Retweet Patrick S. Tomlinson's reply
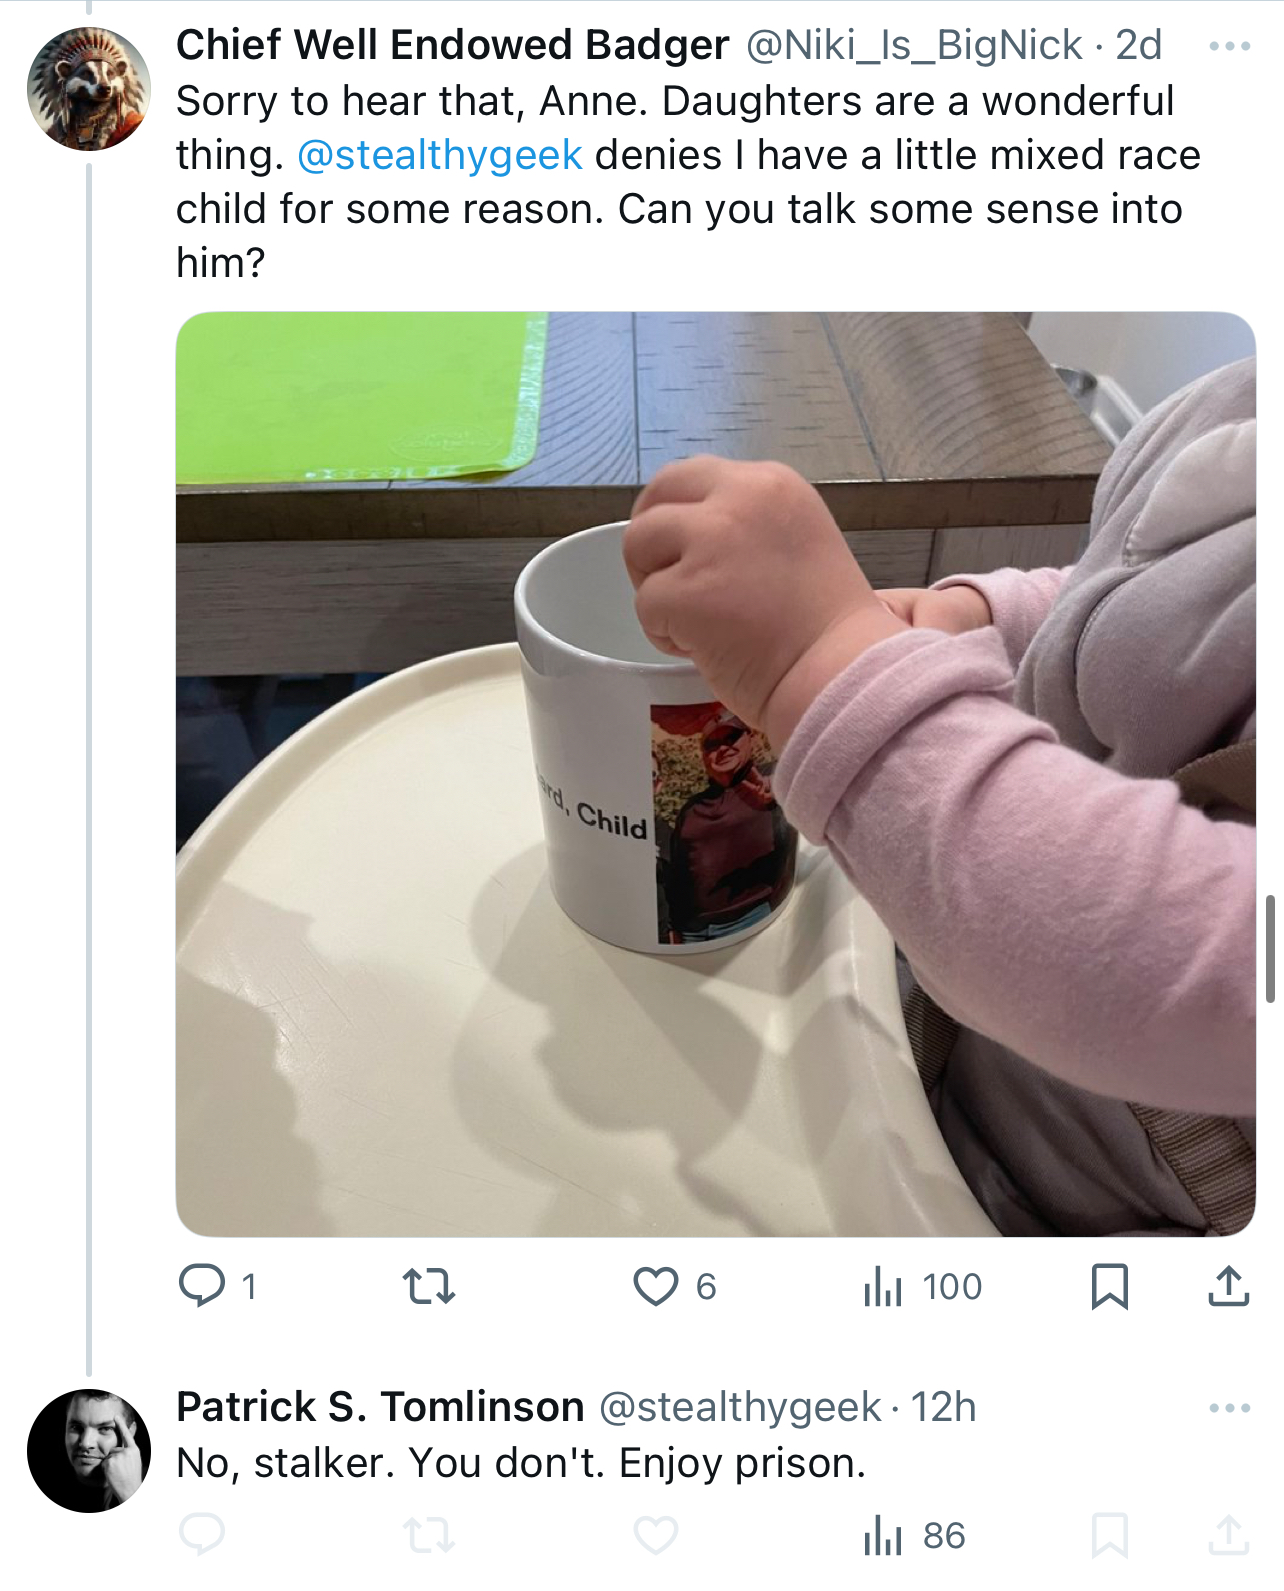Screen dimensions: 1284x1591 pos(428,1535)
